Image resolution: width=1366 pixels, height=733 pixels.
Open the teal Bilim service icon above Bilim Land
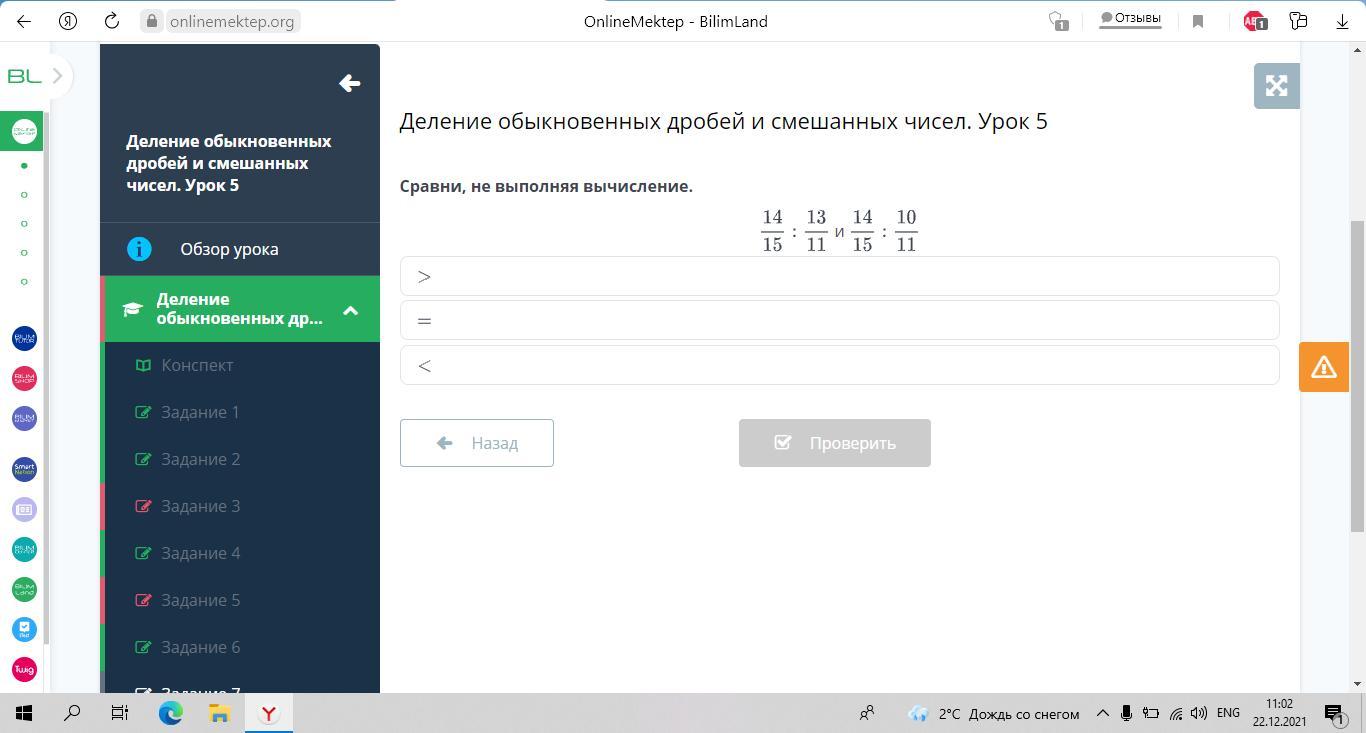tap(24, 549)
